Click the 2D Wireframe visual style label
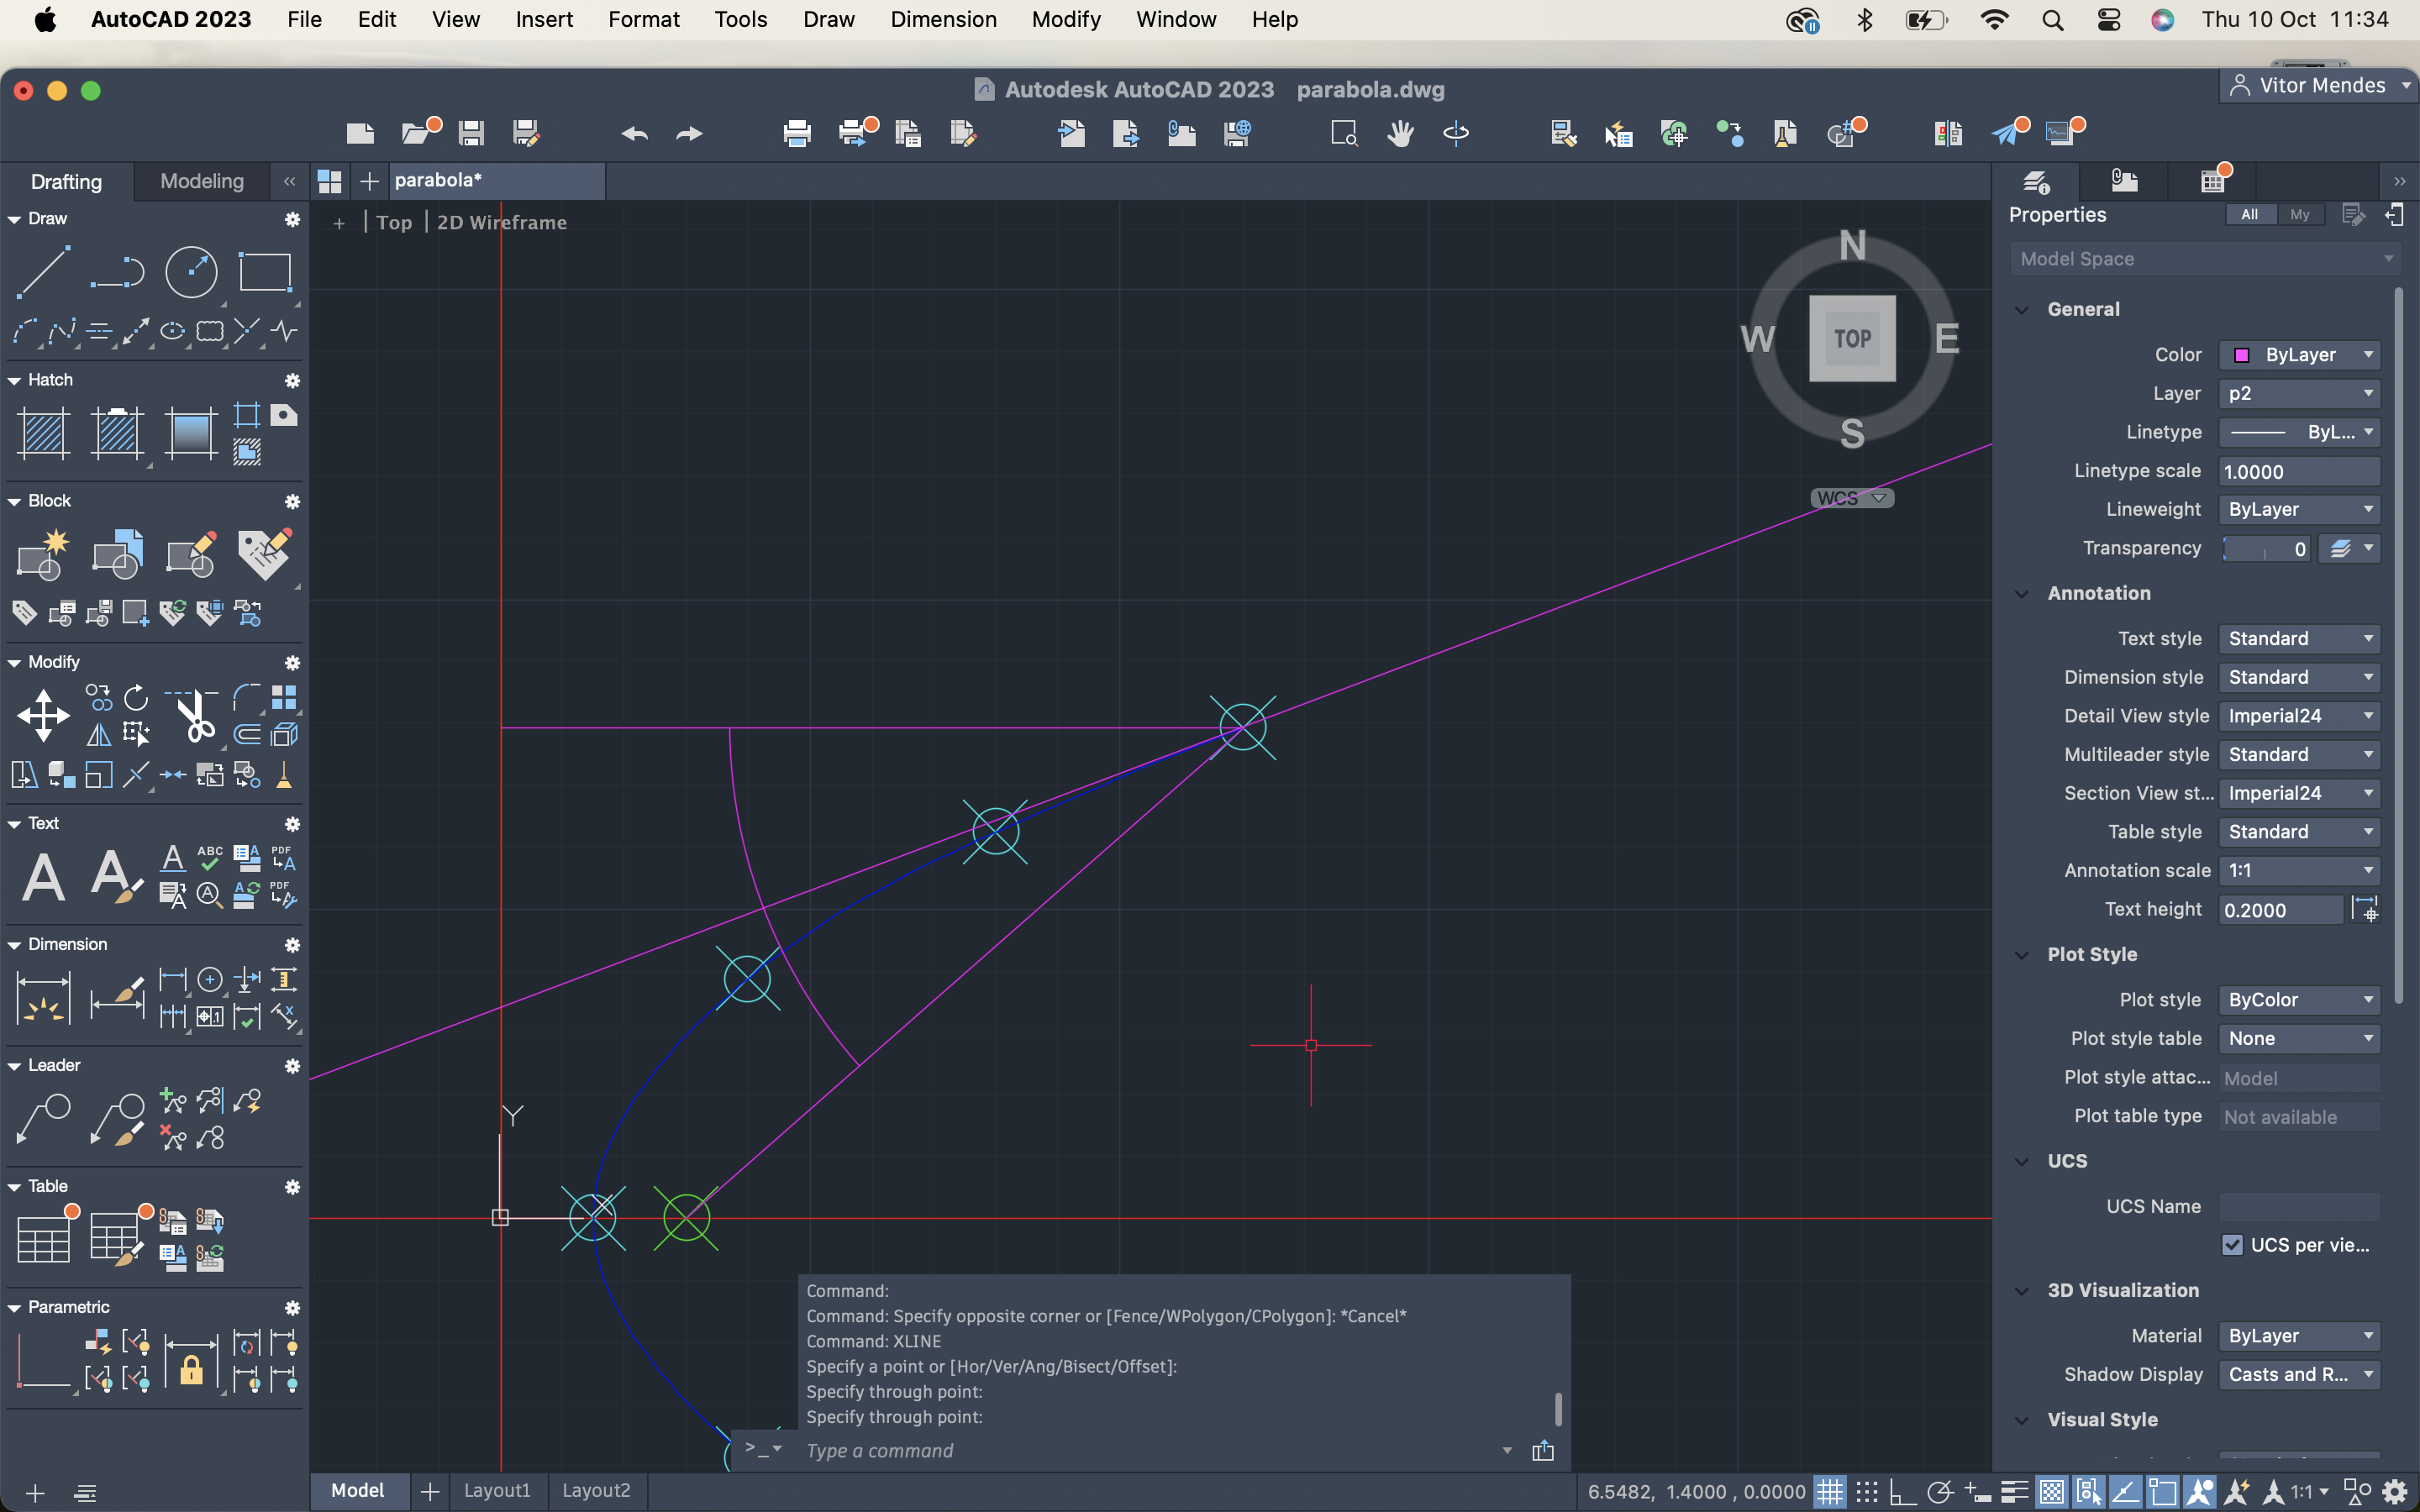Screen dimensions: 2420x1512 point(502,222)
